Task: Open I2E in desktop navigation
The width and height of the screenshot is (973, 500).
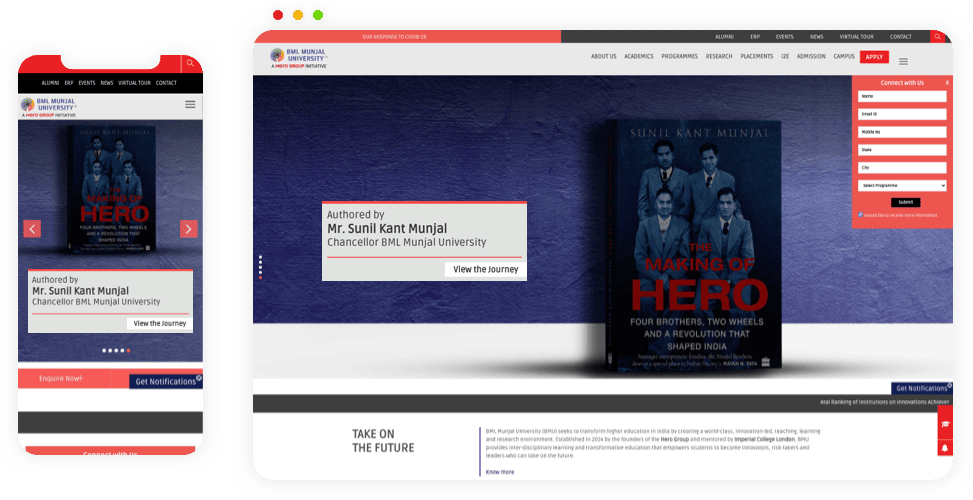Action: [x=785, y=56]
